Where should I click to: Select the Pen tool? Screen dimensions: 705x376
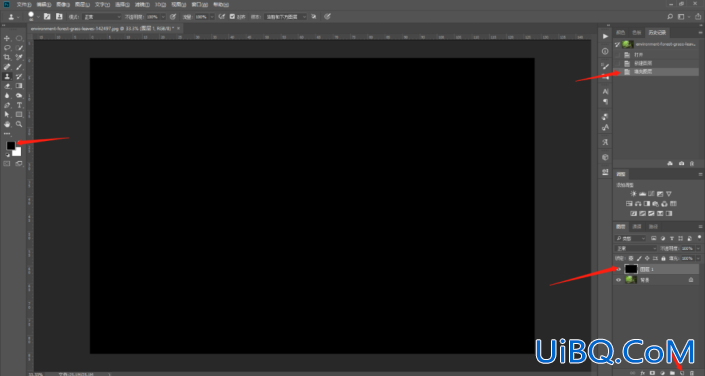click(x=7, y=105)
